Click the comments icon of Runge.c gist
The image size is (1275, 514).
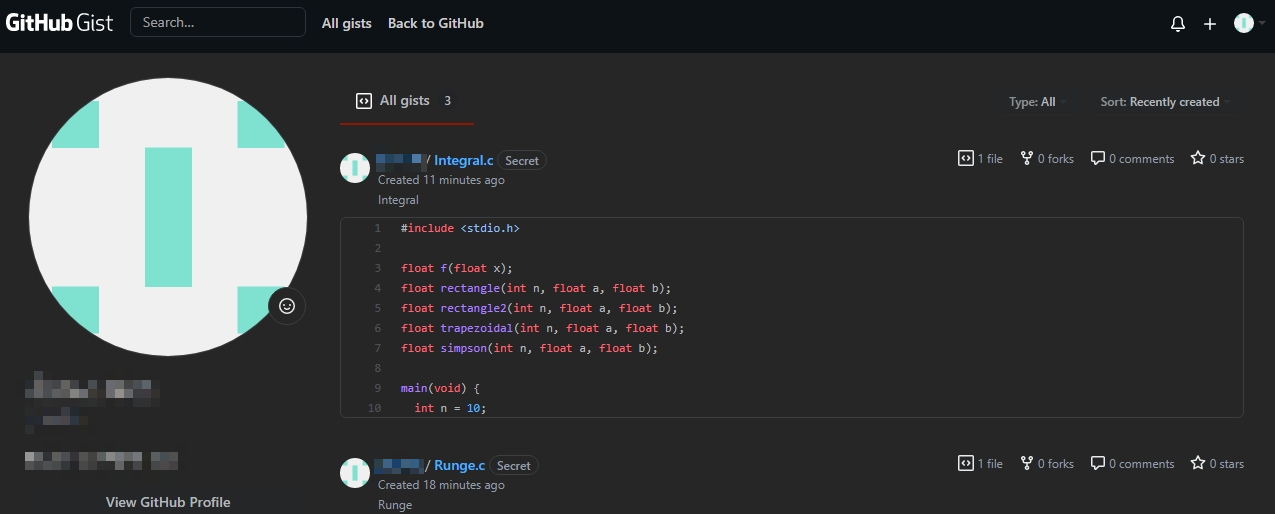(1098, 463)
